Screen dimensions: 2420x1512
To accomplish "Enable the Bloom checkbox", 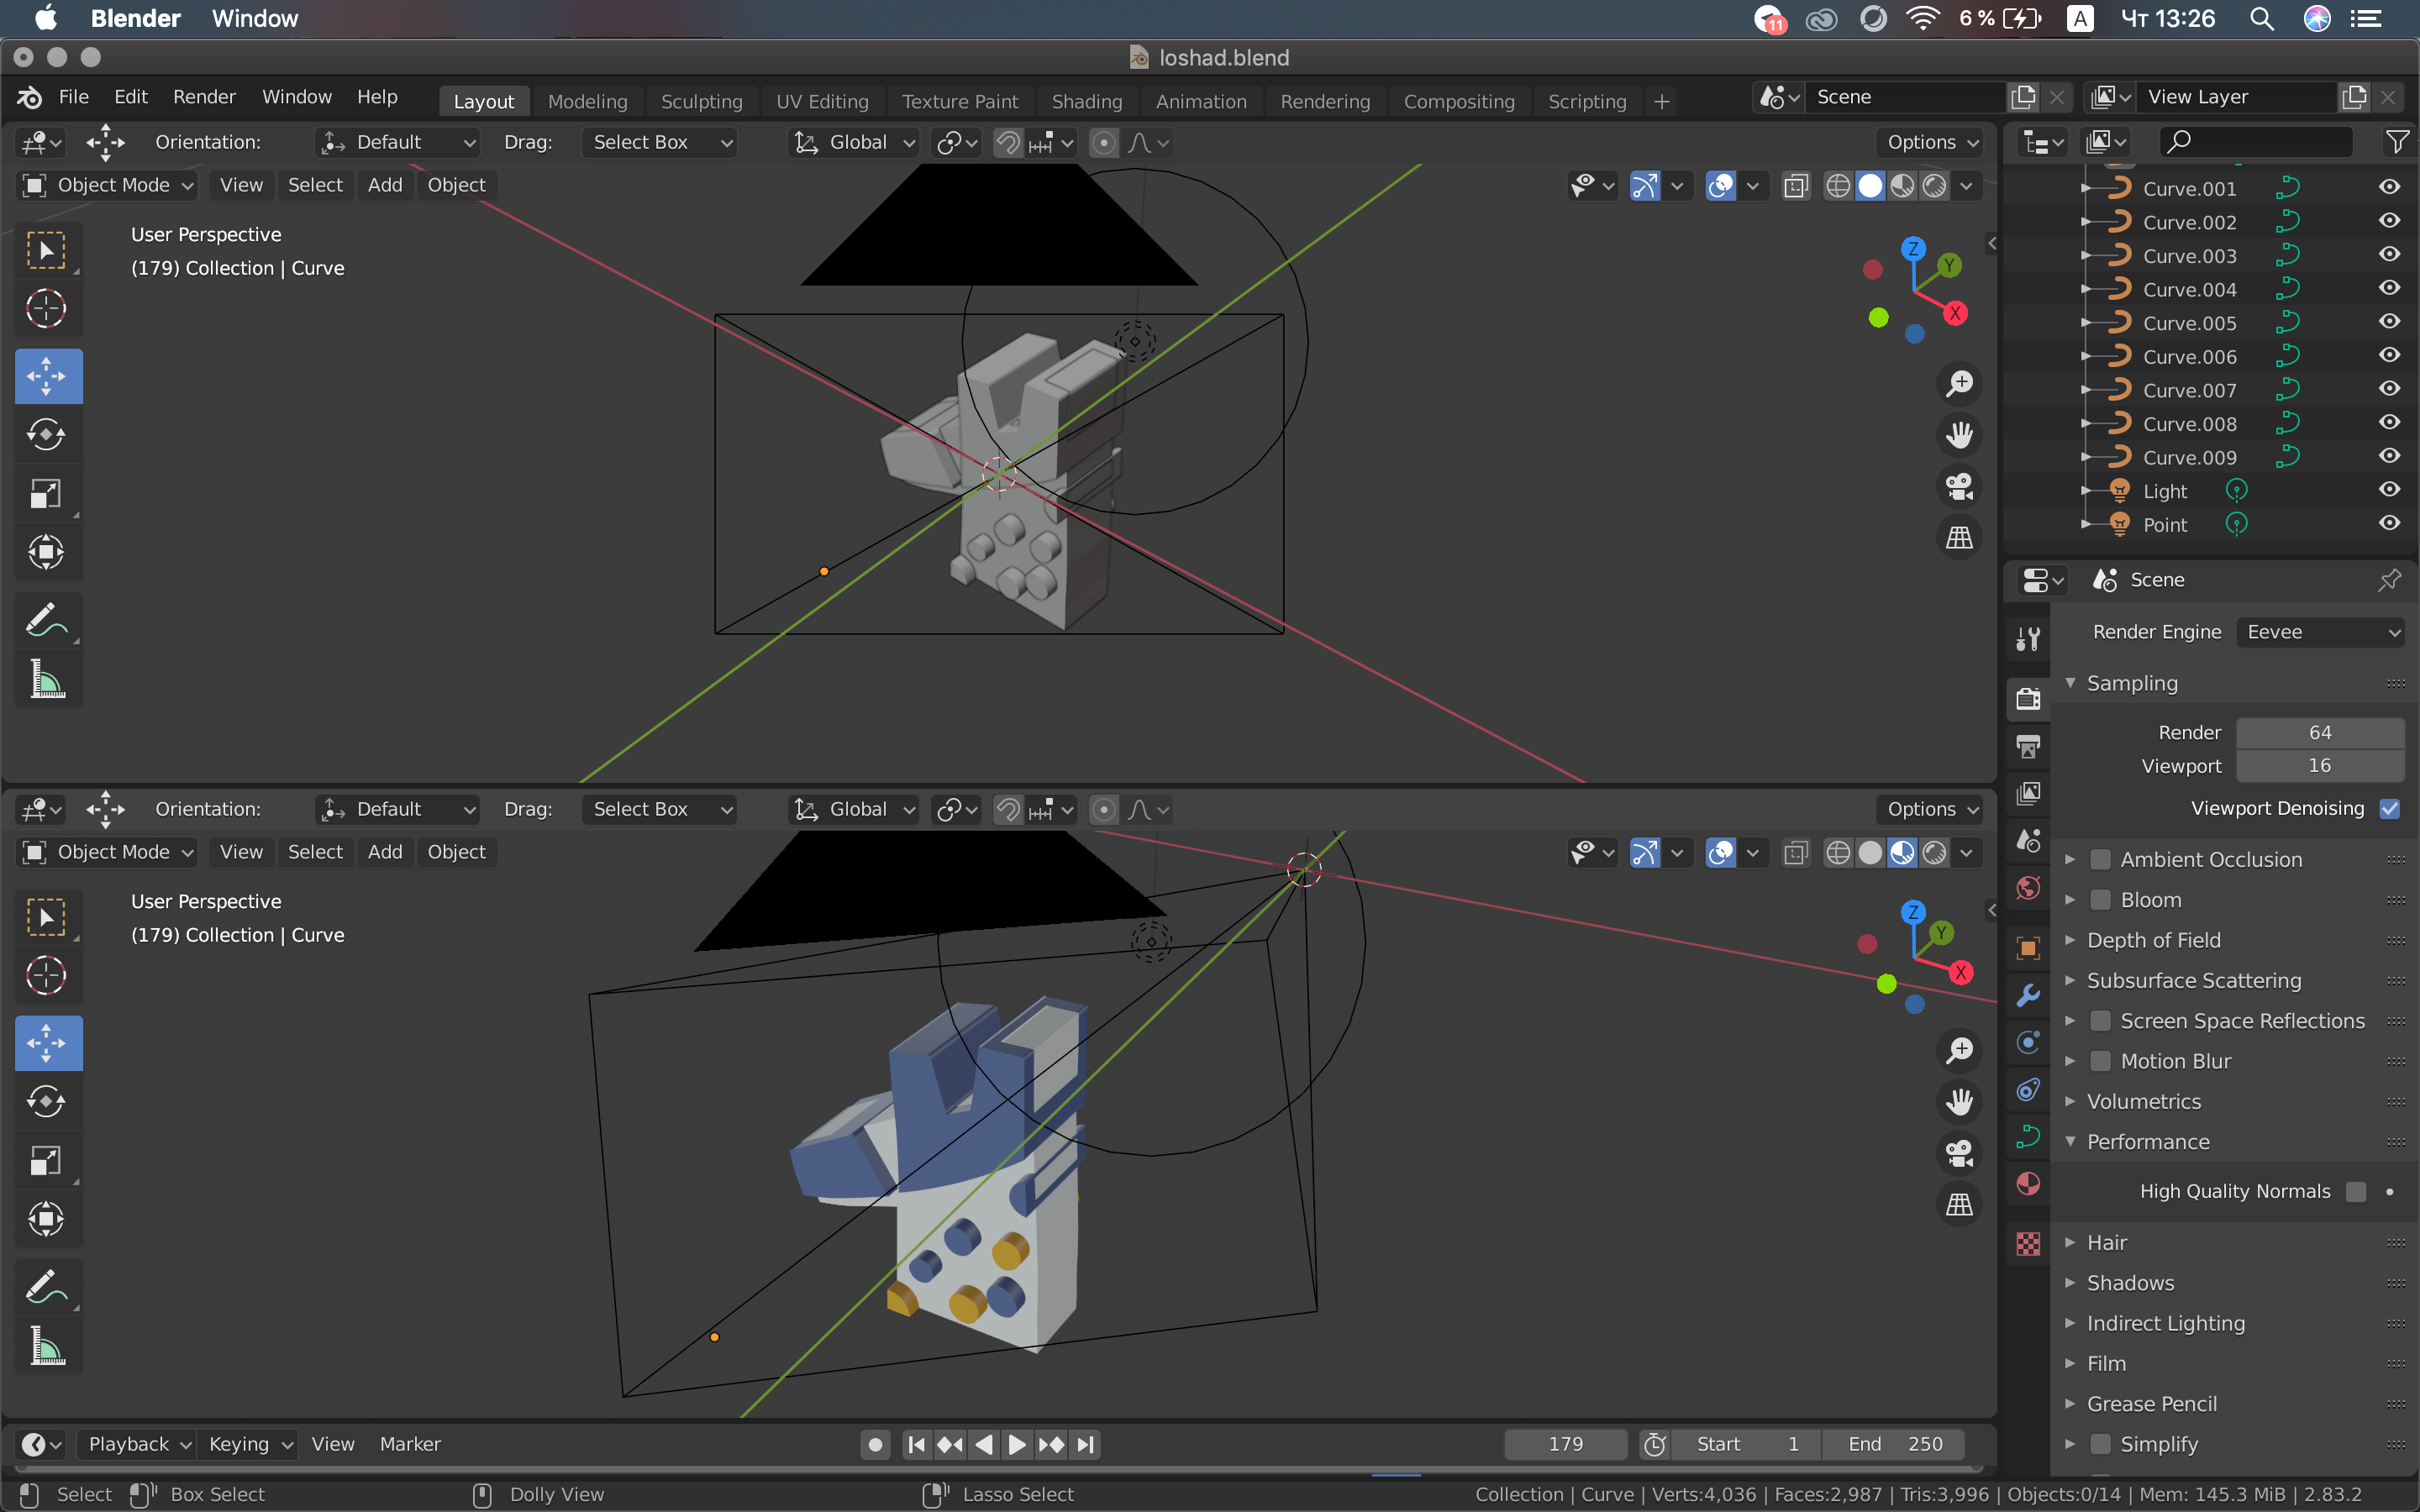I will (x=2100, y=900).
